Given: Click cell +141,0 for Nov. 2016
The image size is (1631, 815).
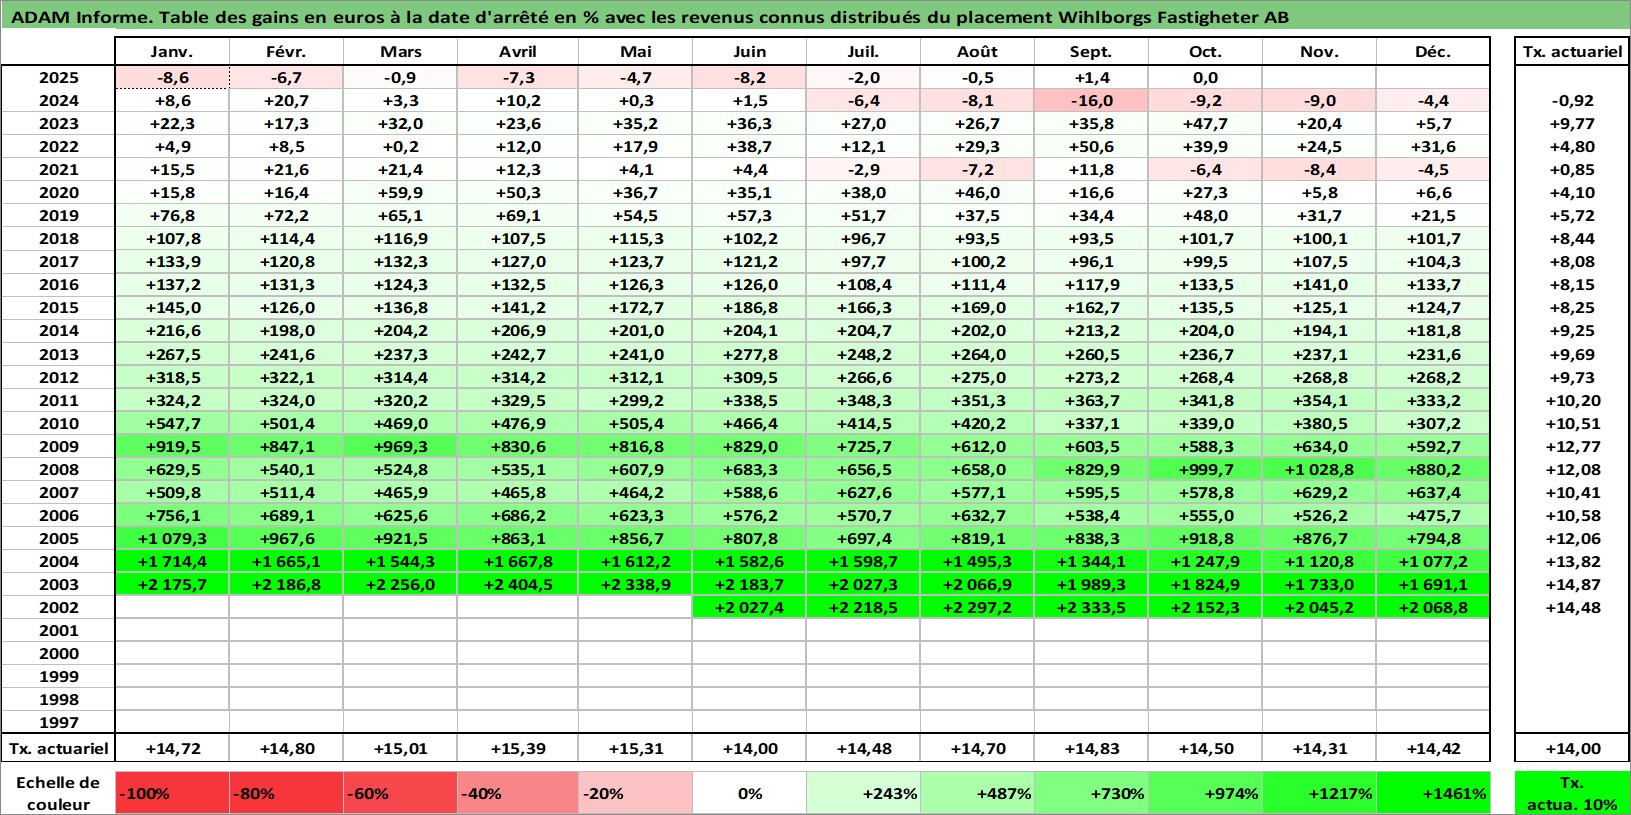Looking at the screenshot, I should (x=1319, y=284).
